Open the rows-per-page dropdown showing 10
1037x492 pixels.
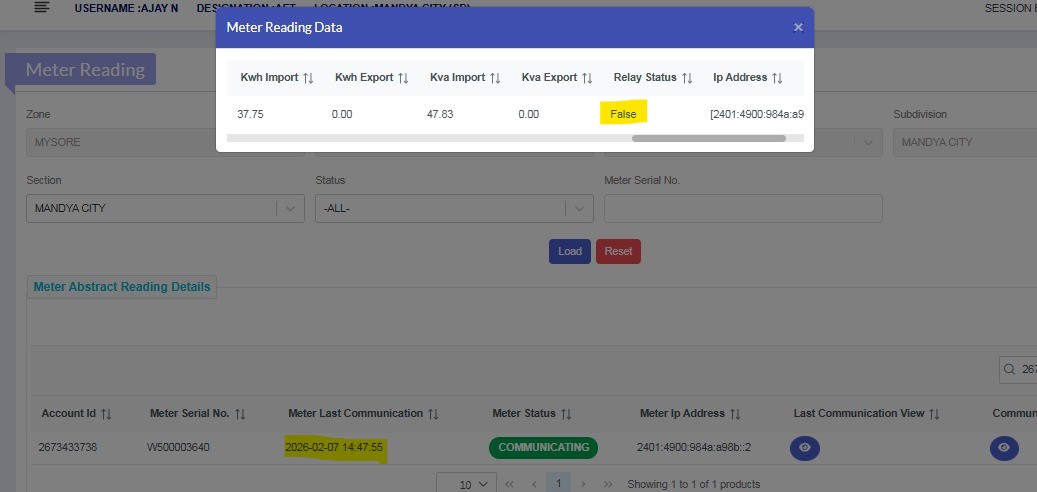(466, 484)
